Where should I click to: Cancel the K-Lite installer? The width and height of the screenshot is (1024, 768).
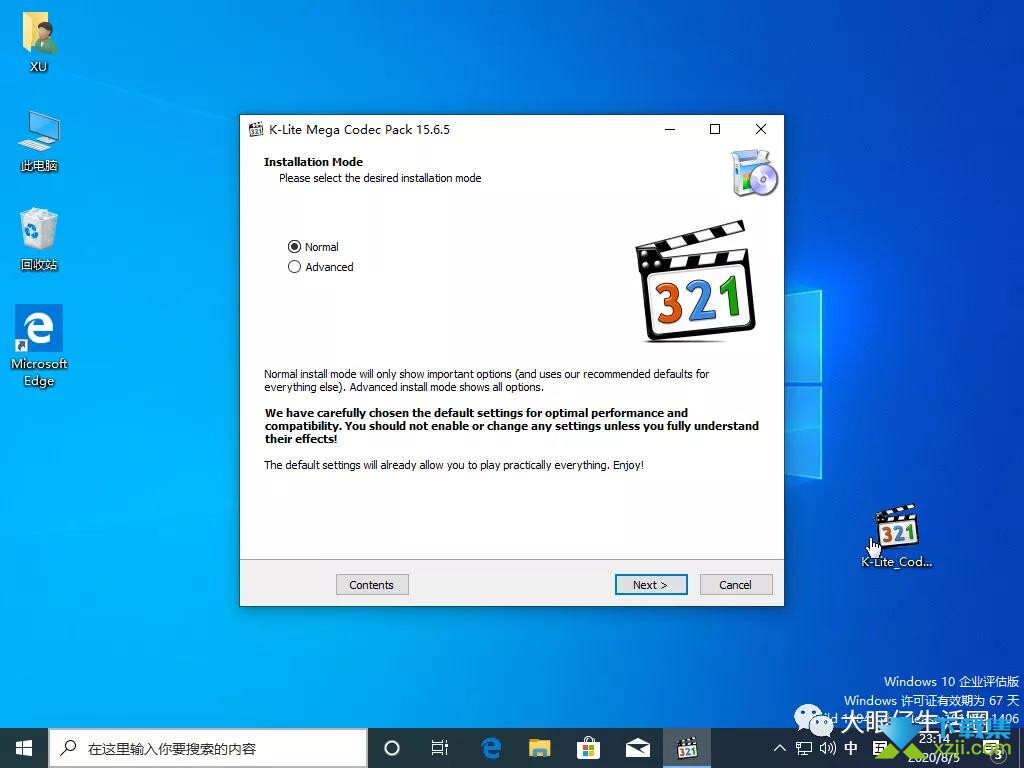coord(735,584)
